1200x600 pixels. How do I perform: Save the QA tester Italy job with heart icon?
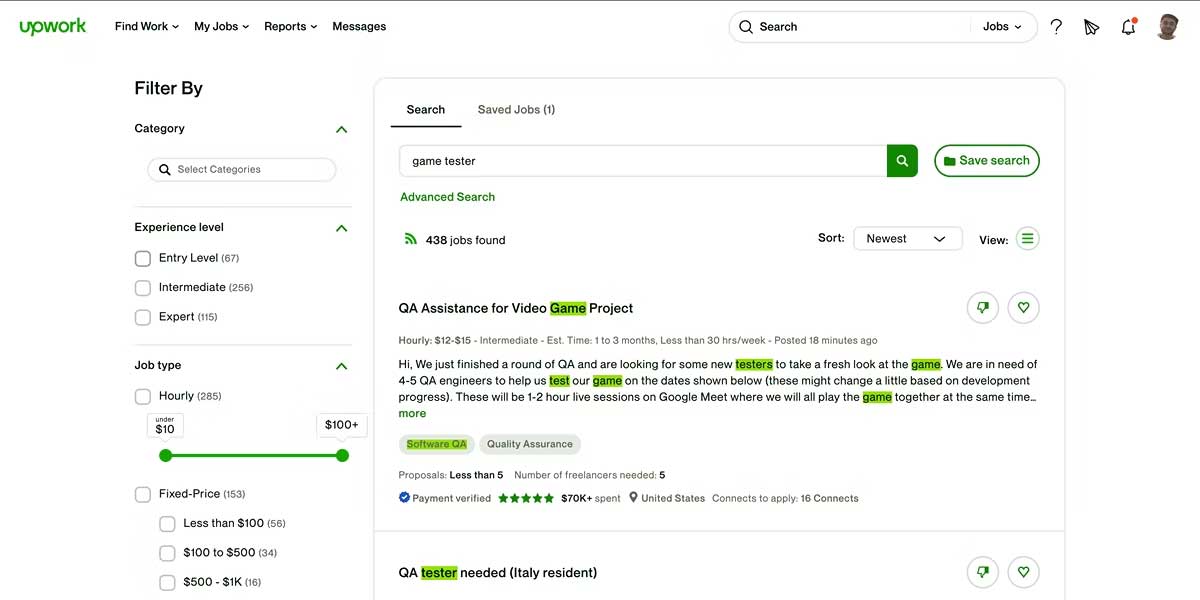1023,571
